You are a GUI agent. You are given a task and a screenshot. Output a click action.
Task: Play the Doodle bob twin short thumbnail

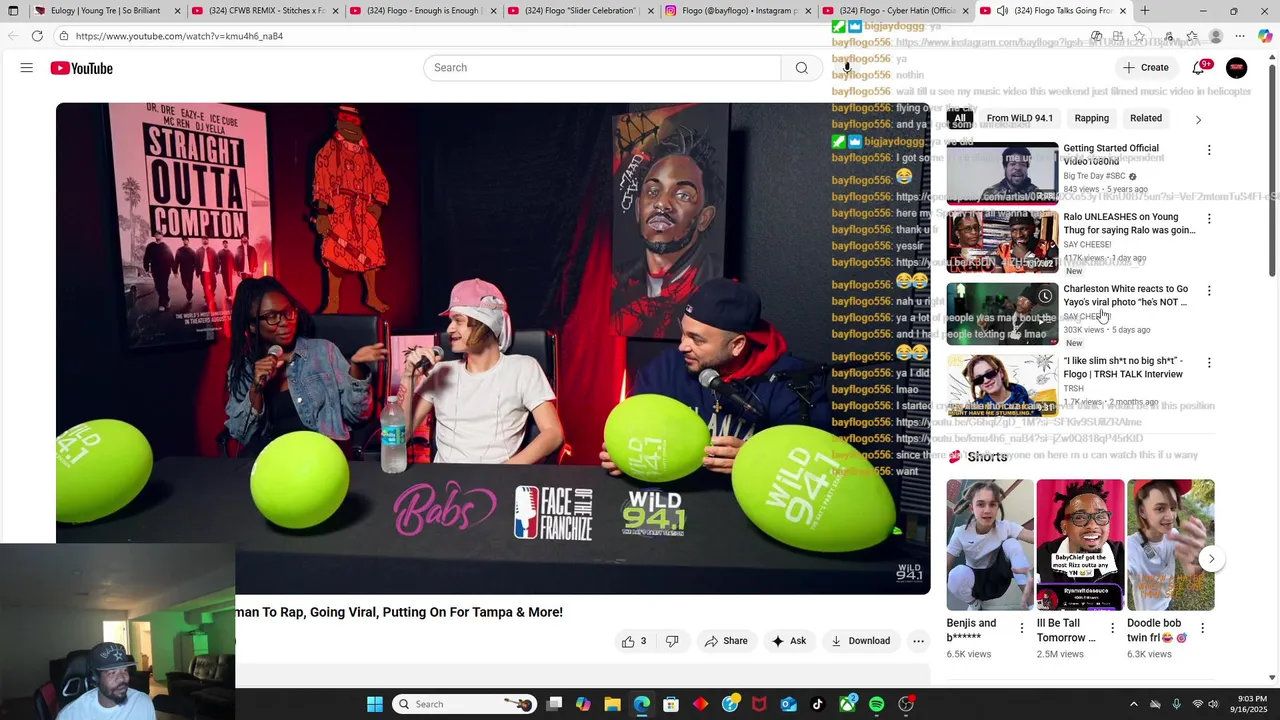click(1171, 545)
